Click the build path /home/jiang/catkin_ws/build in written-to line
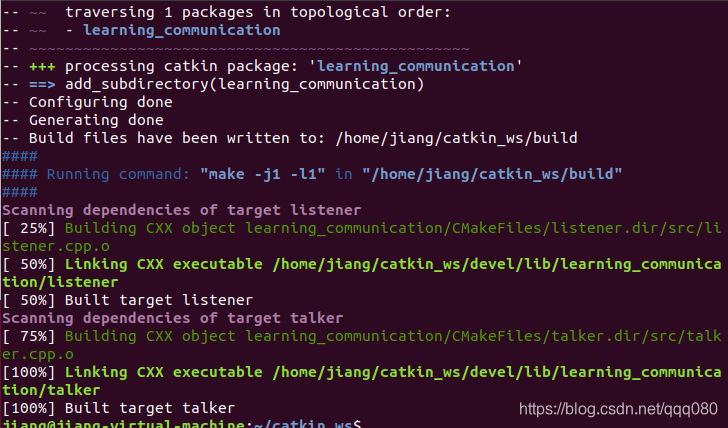The image size is (728, 428). 456,138
